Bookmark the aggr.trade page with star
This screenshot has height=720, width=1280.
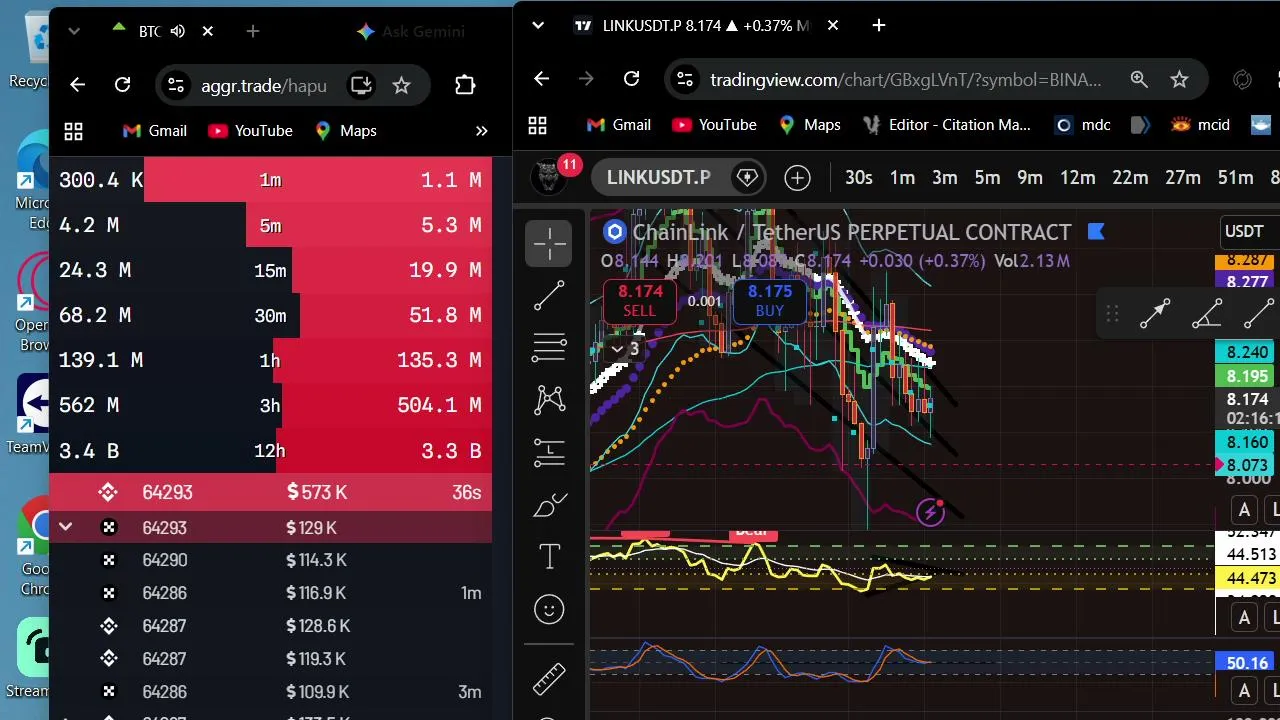click(401, 85)
